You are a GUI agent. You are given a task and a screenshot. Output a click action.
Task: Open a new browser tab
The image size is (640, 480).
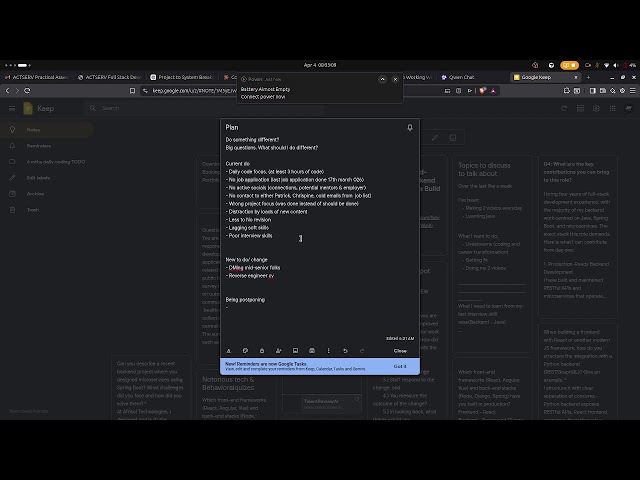pyautogui.click(x=588, y=77)
